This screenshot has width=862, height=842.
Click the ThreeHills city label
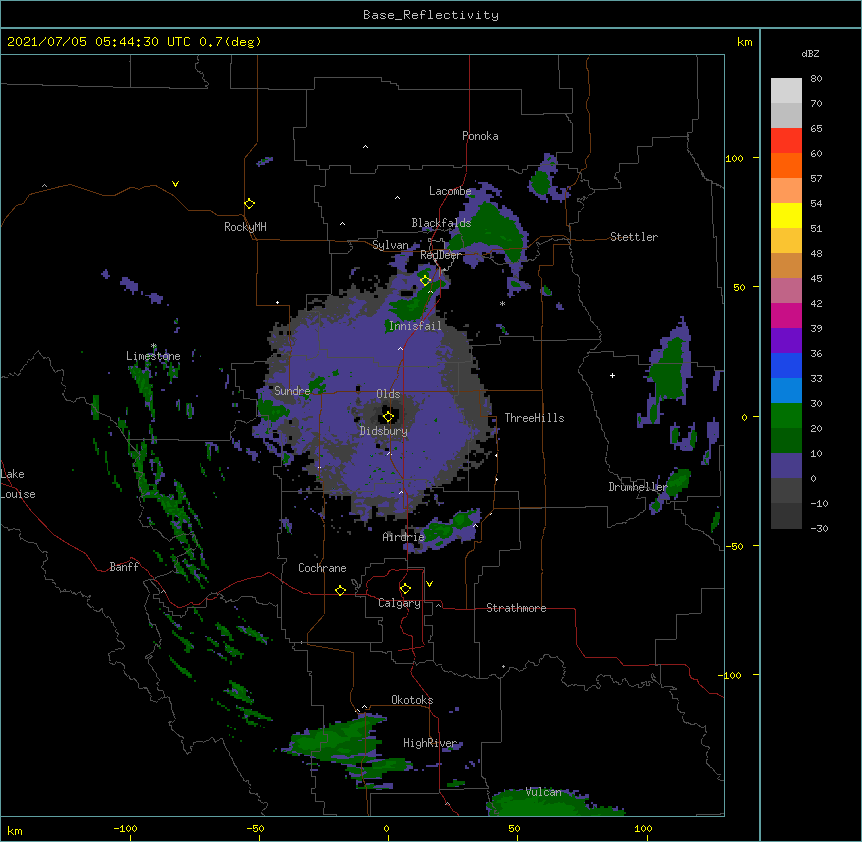coord(534,418)
